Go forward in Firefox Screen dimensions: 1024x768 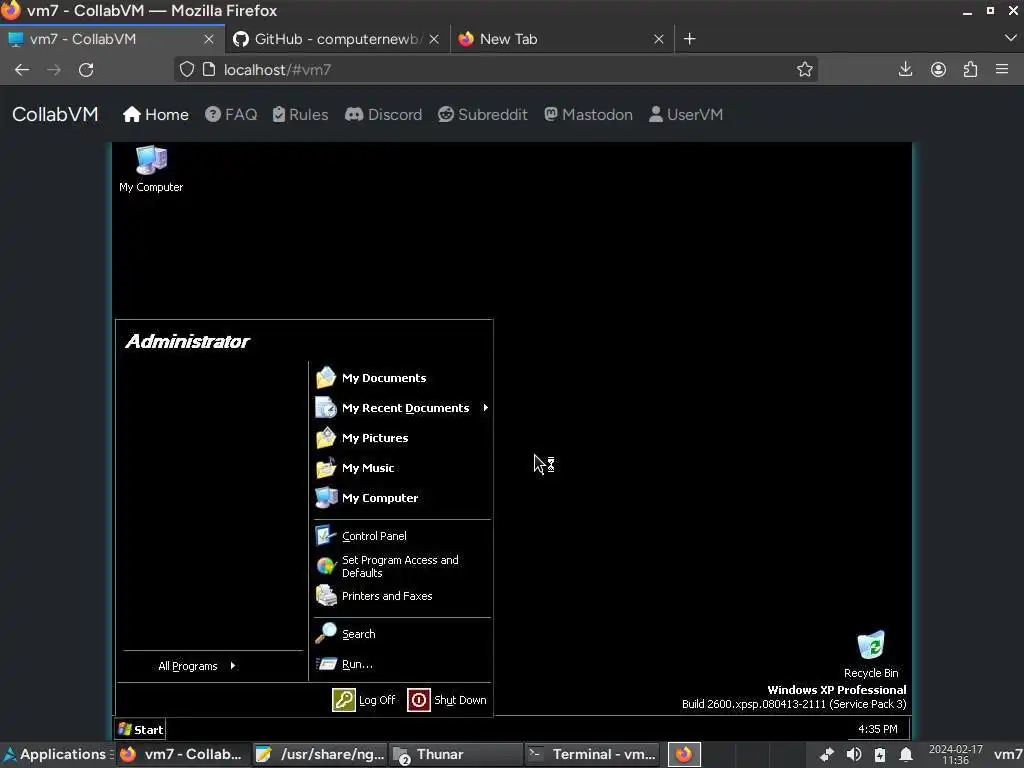(x=54, y=70)
